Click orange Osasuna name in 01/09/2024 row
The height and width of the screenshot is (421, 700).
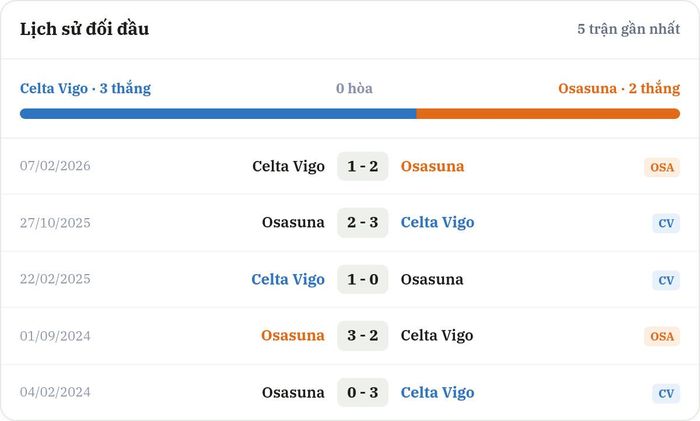(x=292, y=335)
